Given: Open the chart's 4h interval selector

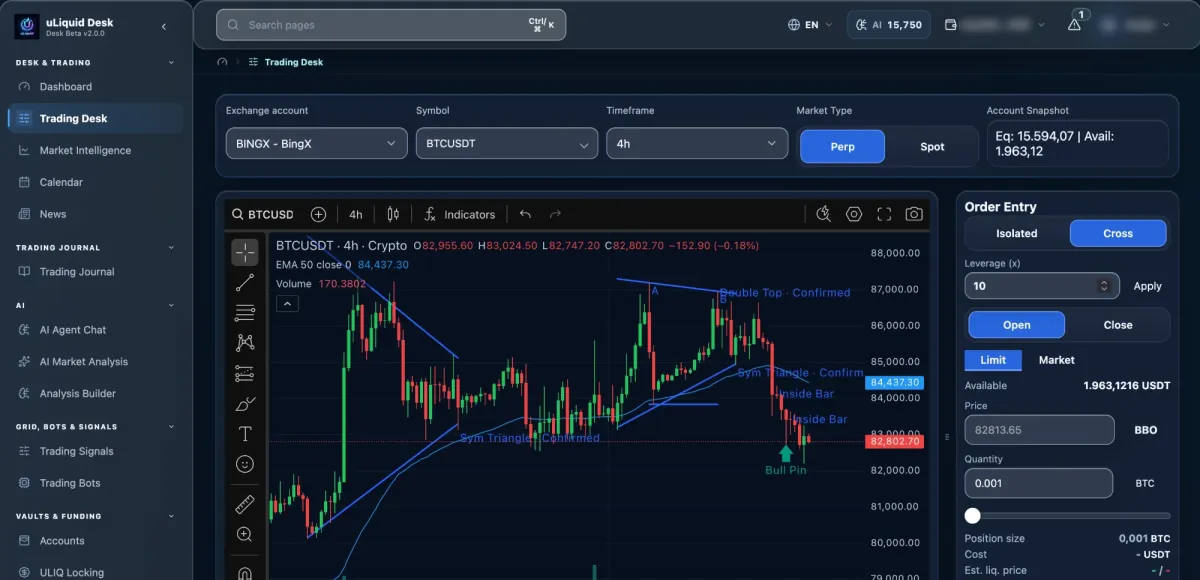Looking at the screenshot, I should pos(356,214).
